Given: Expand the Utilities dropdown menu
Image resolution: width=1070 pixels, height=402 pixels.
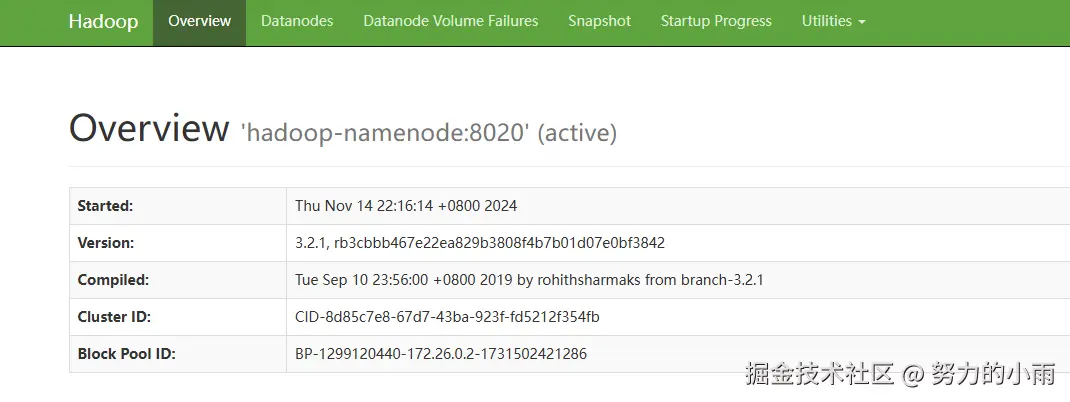Looking at the screenshot, I should [x=833, y=21].
